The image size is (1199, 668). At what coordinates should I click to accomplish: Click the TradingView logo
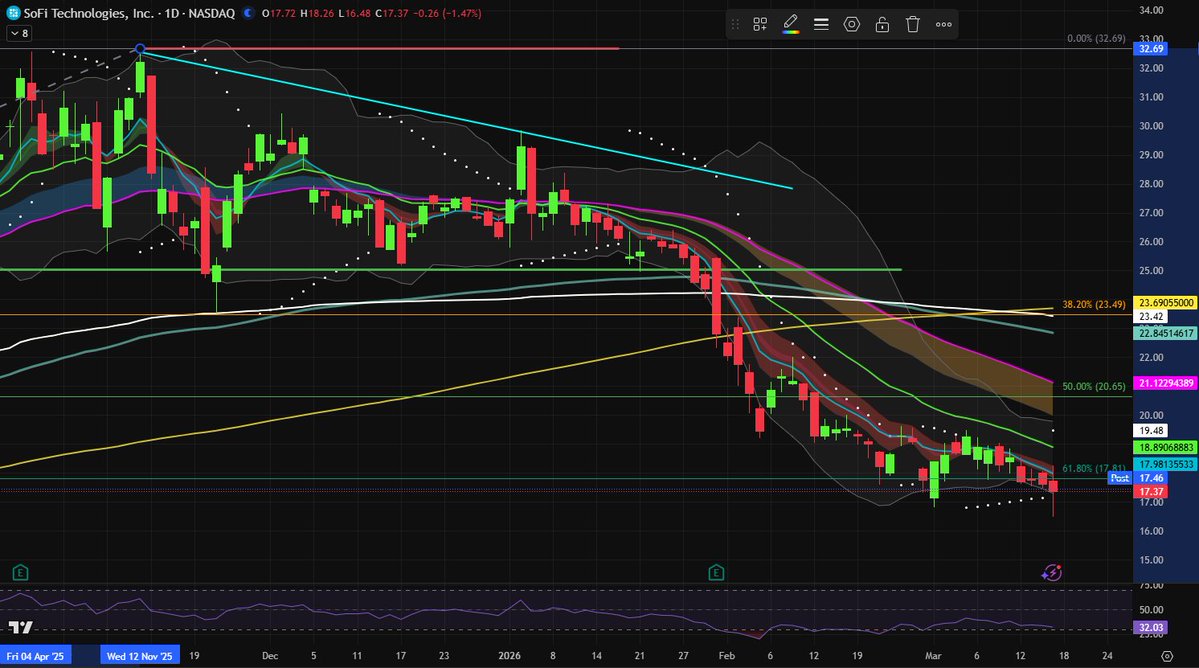point(21,627)
